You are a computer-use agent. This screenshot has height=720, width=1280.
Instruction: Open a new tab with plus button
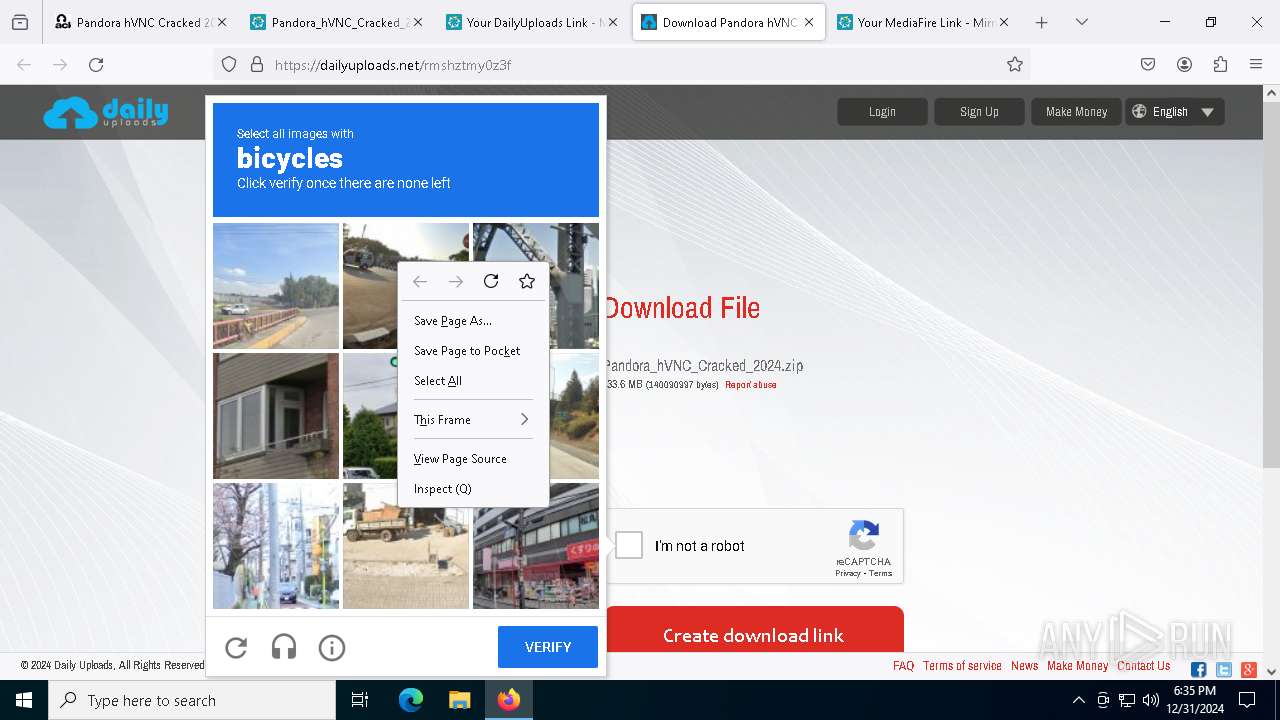coord(1041,22)
